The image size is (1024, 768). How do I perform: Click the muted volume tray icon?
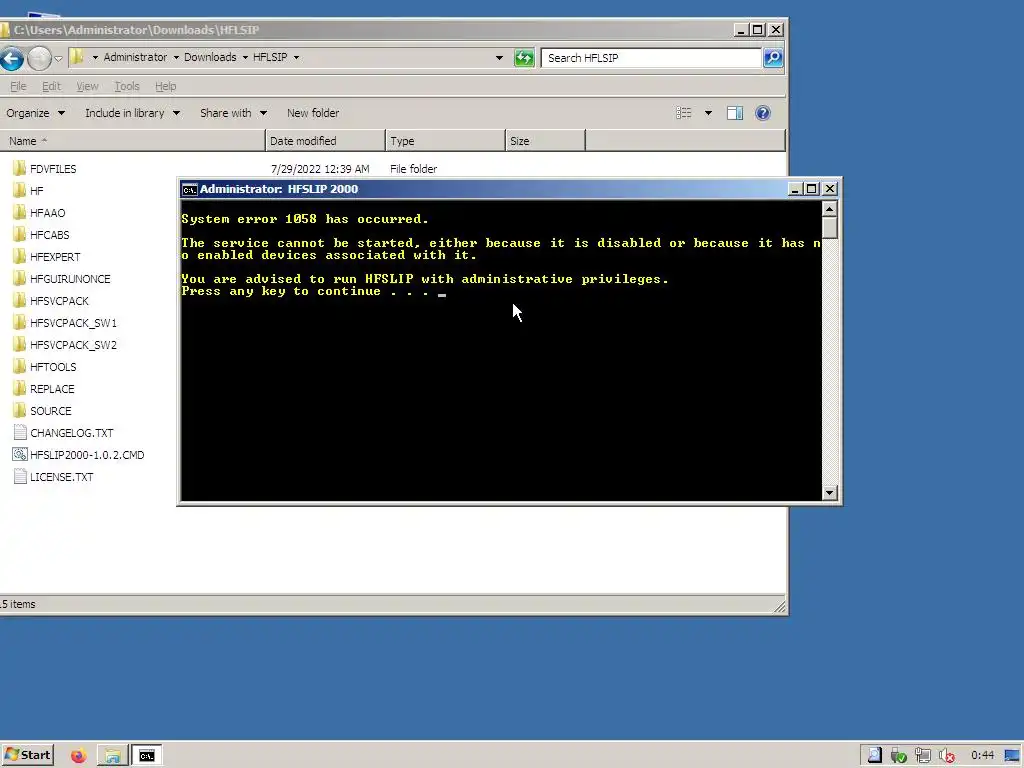[x=947, y=756]
